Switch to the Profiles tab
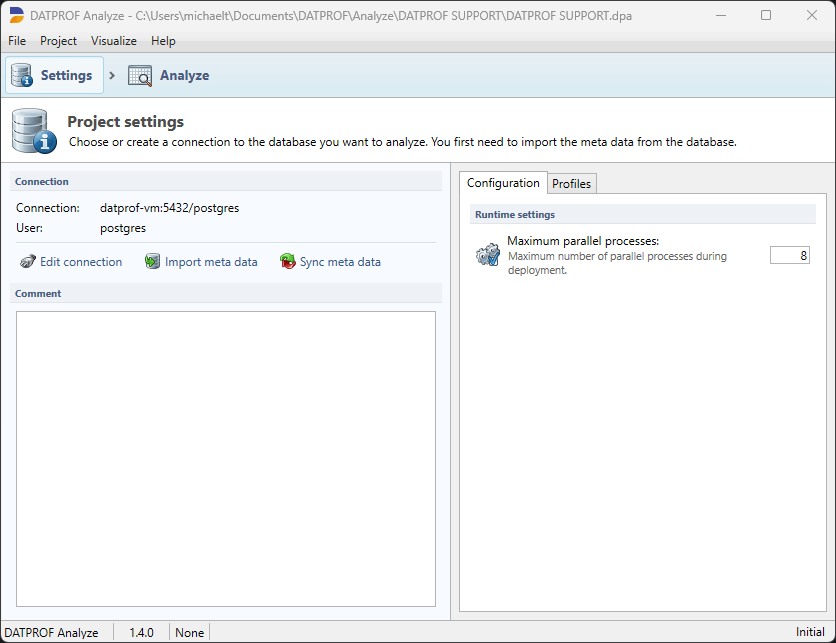 tap(571, 183)
